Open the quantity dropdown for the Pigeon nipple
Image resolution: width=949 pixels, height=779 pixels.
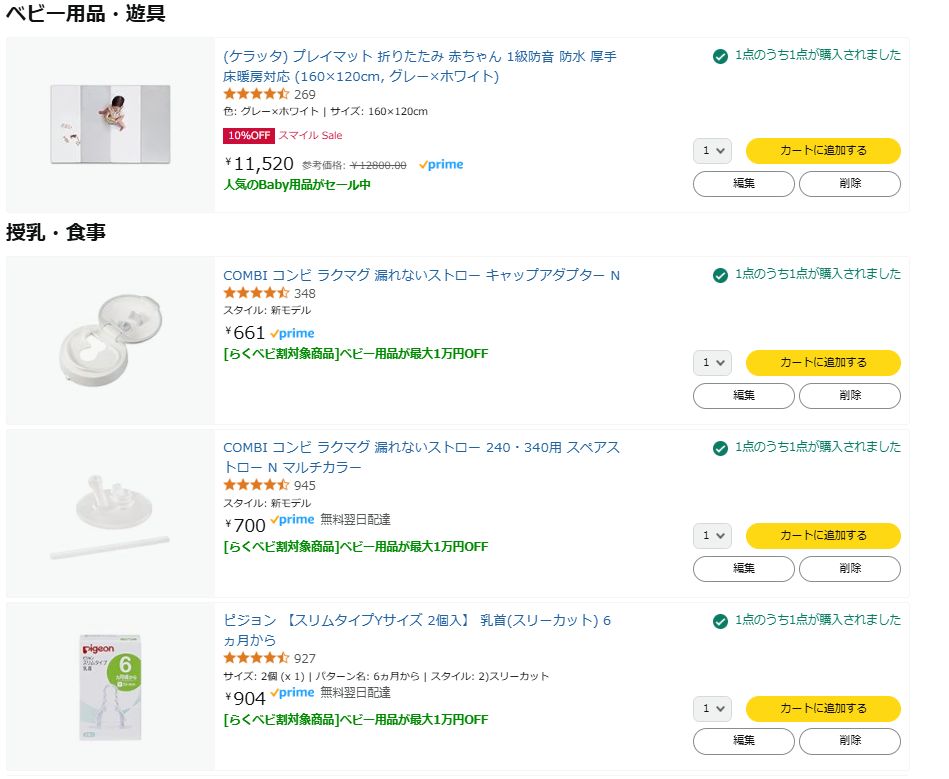(x=712, y=709)
